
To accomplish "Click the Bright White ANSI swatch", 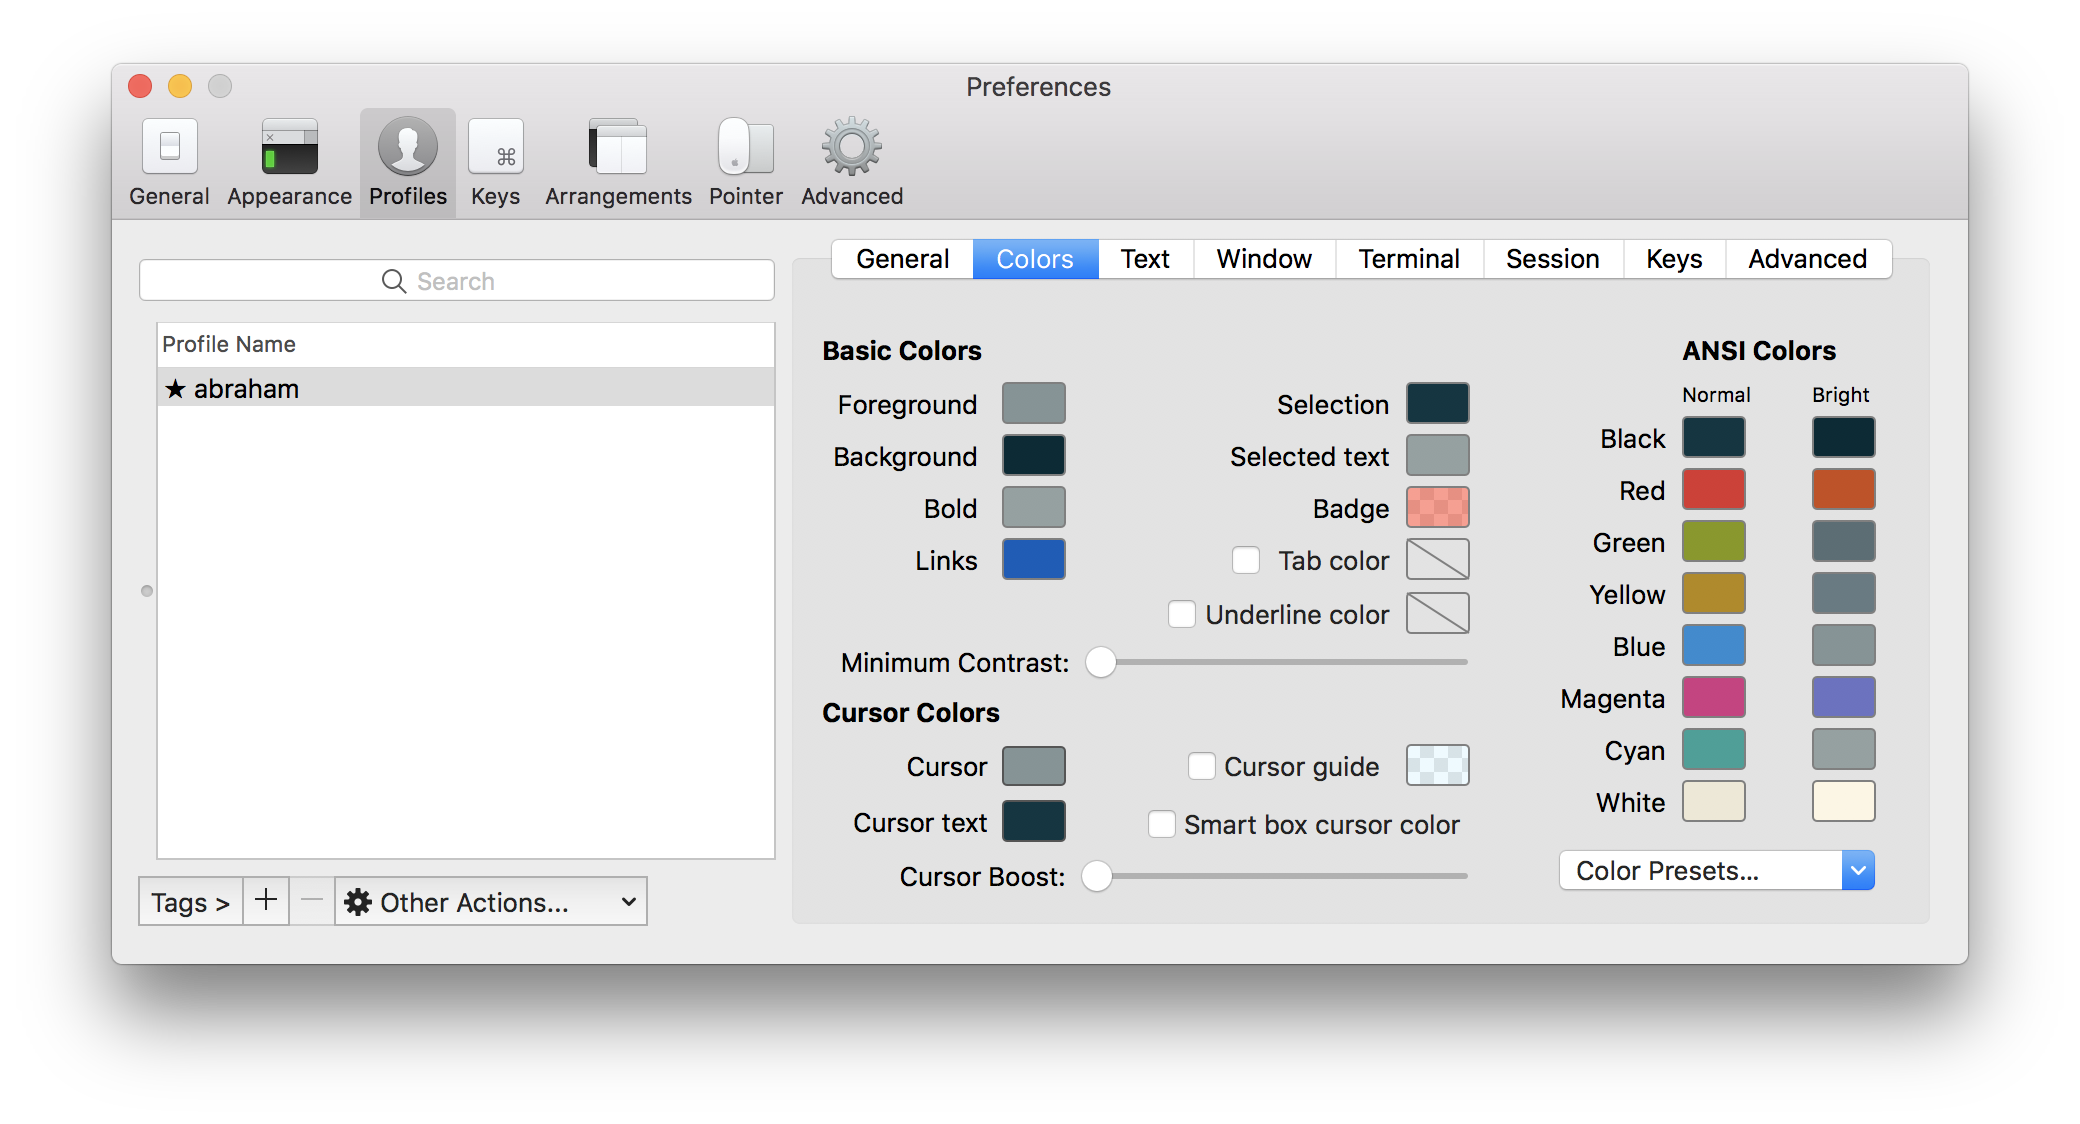I will point(1844,801).
